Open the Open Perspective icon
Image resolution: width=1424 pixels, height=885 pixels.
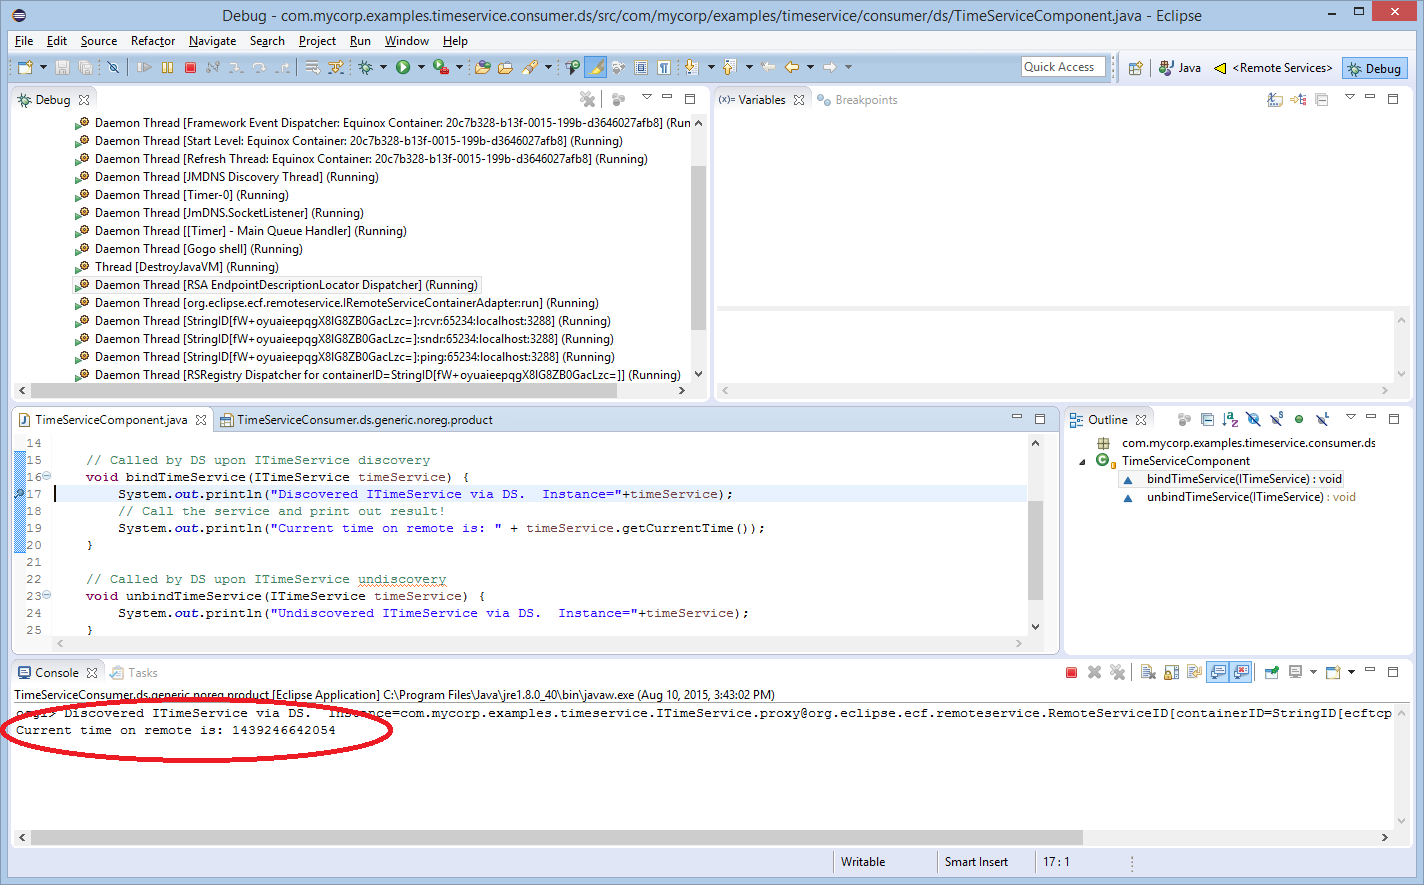pyautogui.click(x=1135, y=68)
